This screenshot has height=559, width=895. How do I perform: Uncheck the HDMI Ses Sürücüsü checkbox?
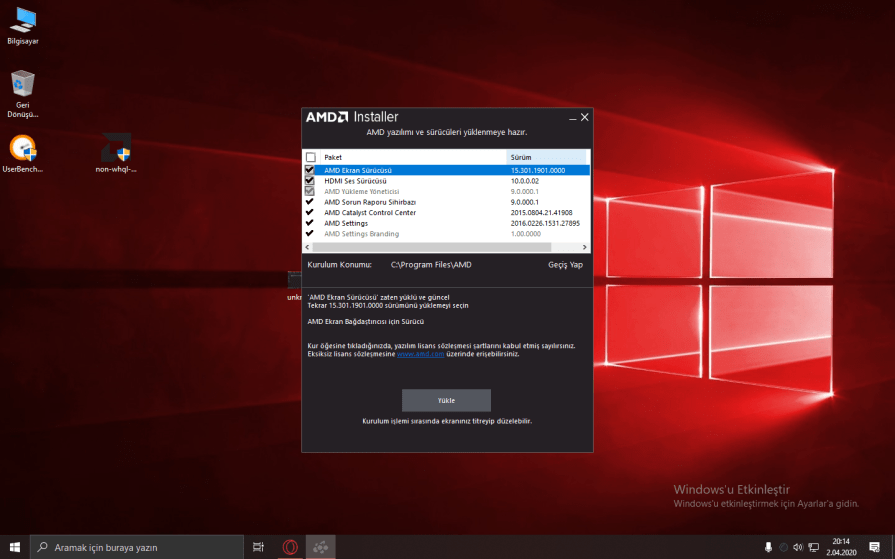309,180
